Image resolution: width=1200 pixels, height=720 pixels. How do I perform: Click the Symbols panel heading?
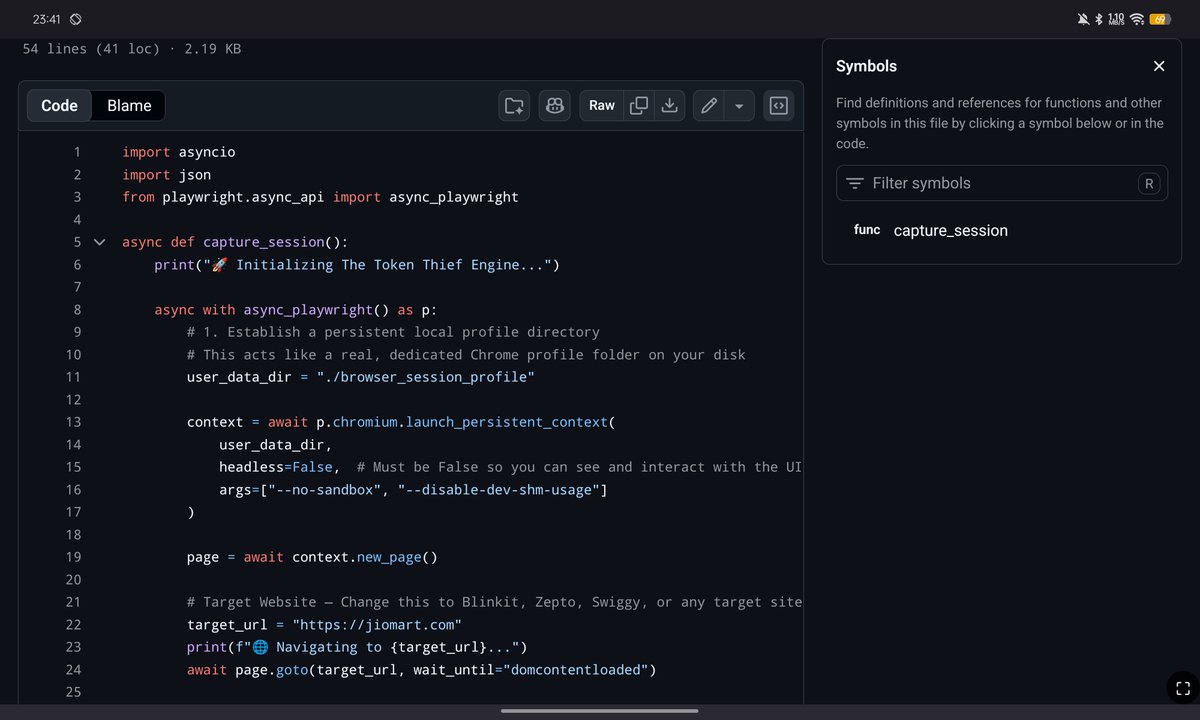tap(866, 66)
